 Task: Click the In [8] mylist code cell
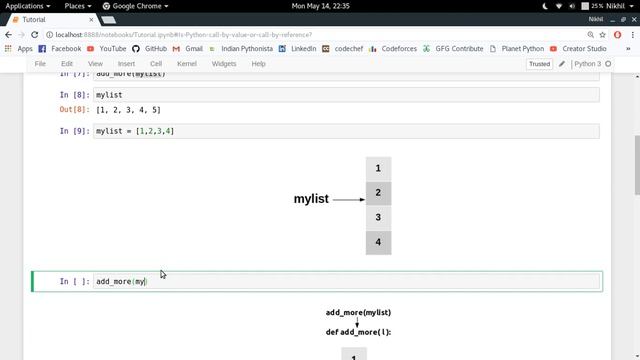(x=346, y=95)
